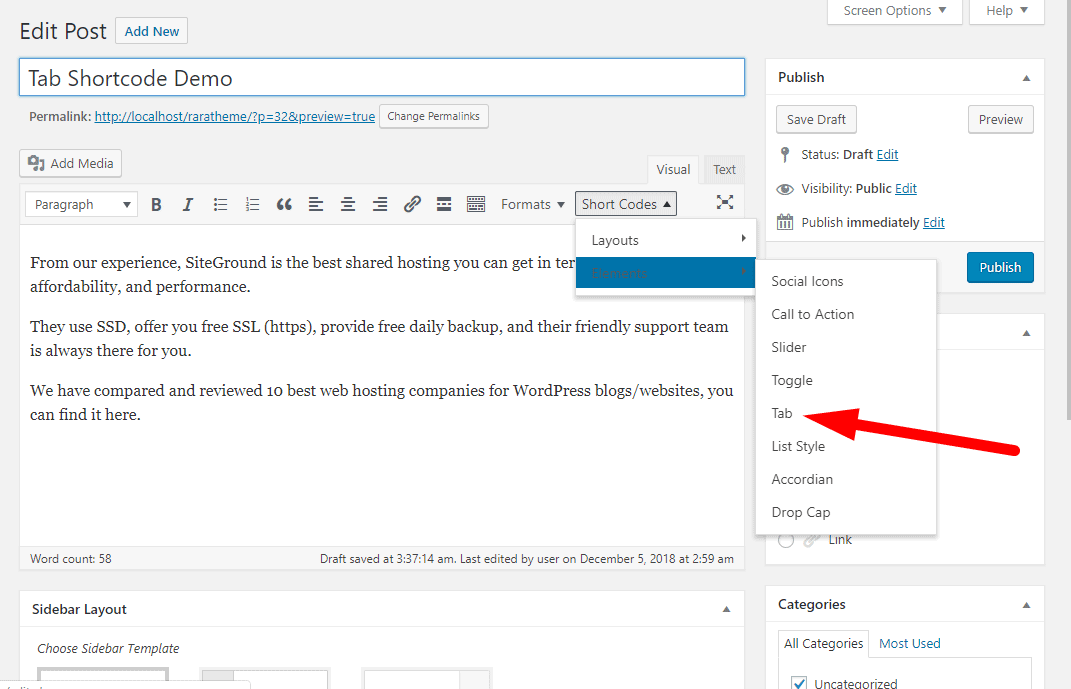Align text right
The height and width of the screenshot is (689, 1071).
pos(380,204)
